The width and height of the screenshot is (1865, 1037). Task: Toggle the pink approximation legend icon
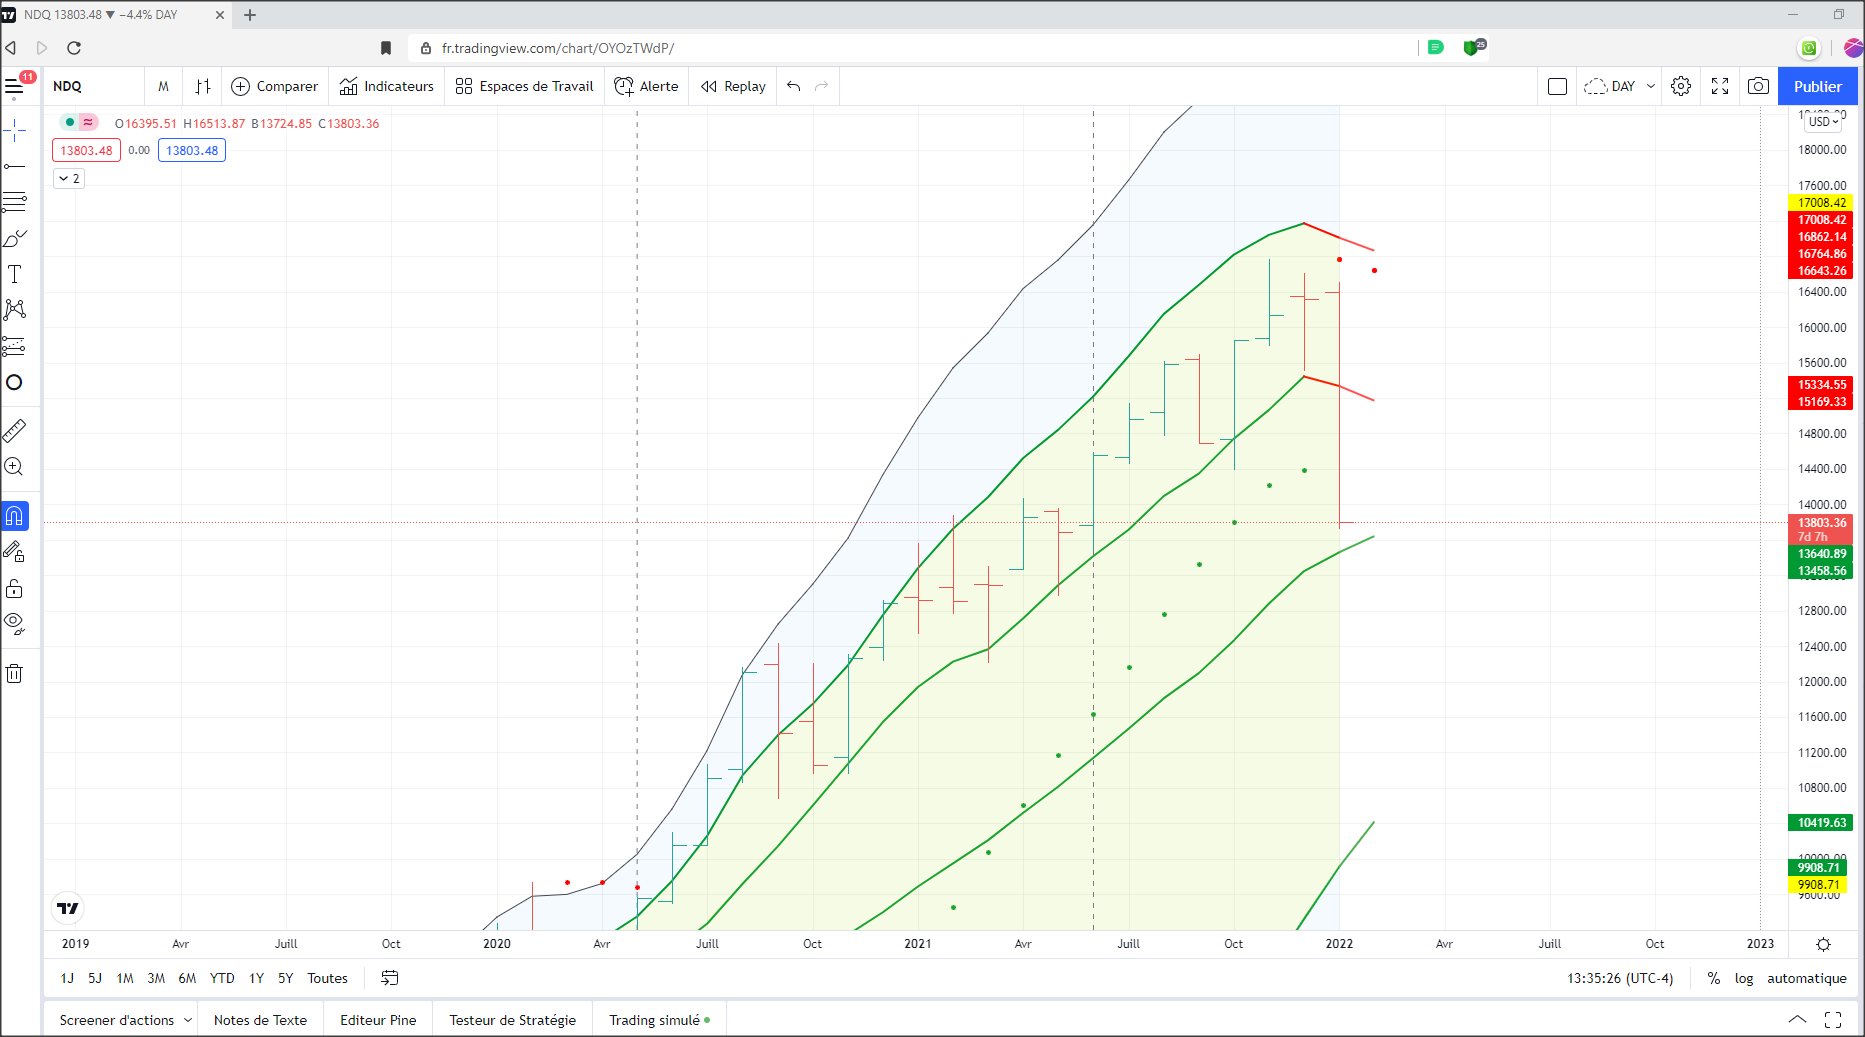[89, 122]
